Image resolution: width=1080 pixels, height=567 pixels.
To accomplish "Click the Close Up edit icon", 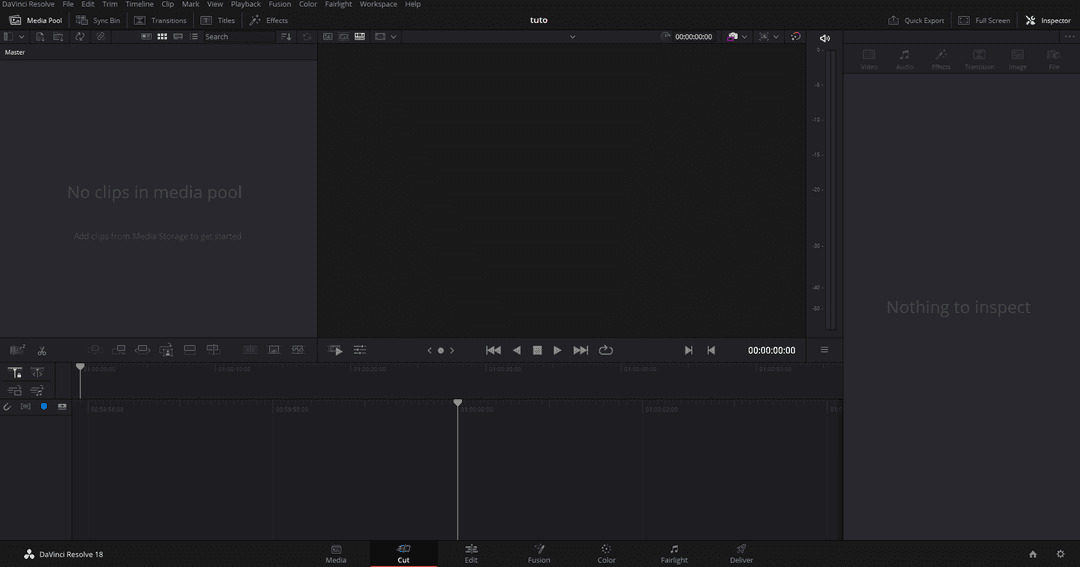I will [x=166, y=350].
